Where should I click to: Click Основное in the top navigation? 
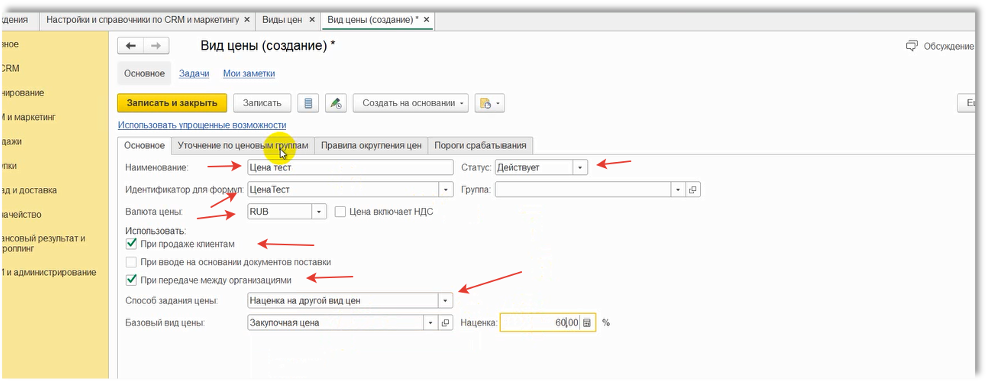pyautogui.click(x=144, y=74)
